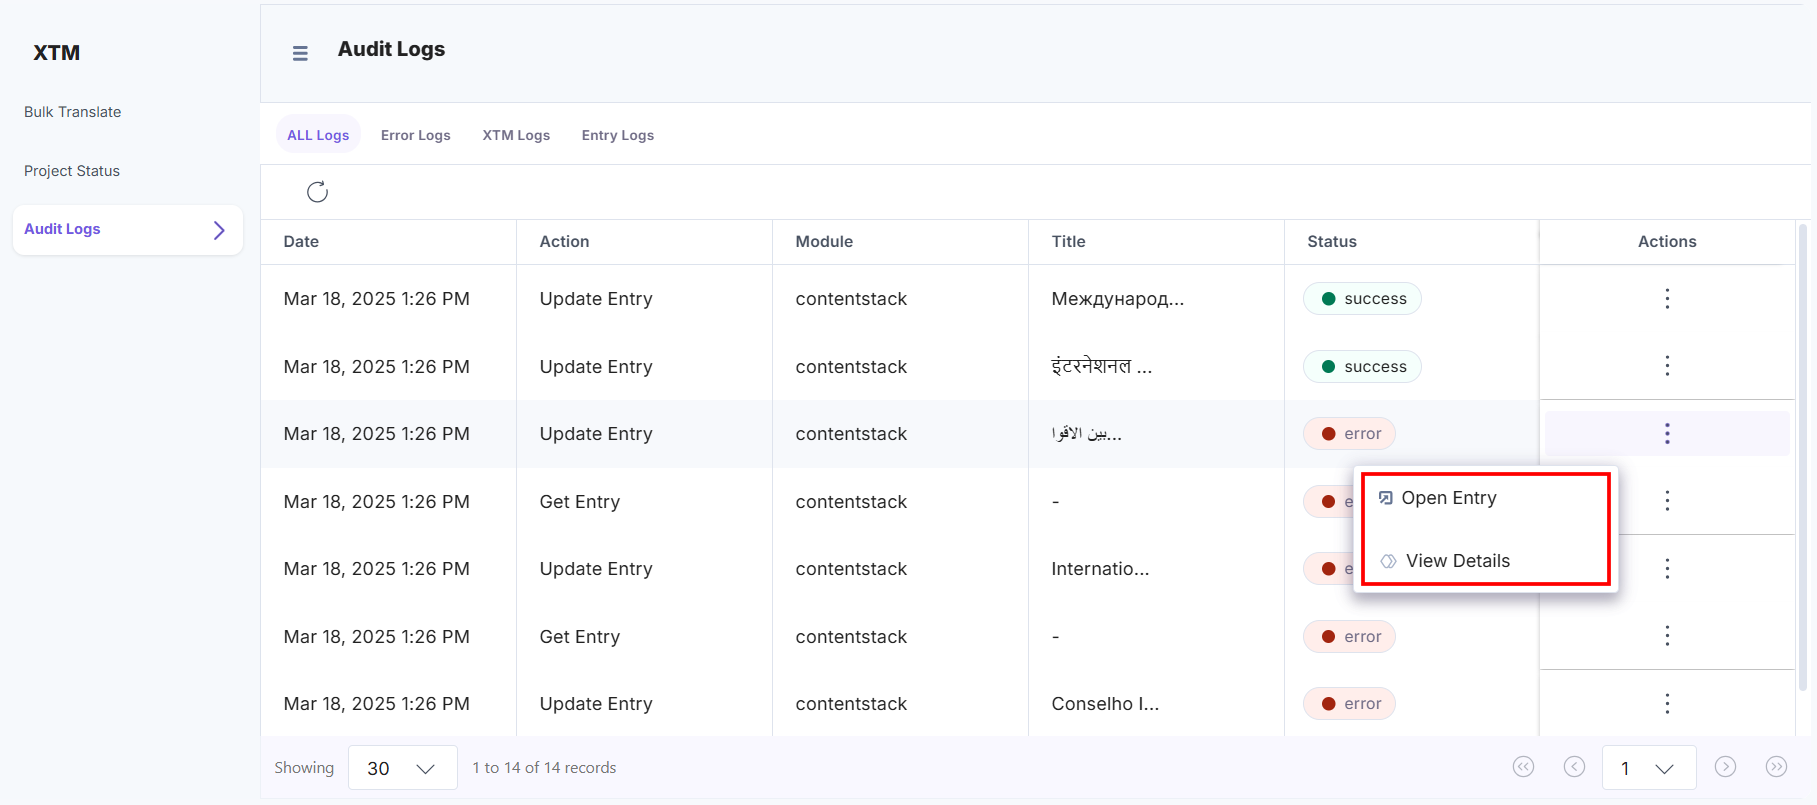Switch to the Entry Logs tab
The width and height of the screenshot is (1817, 805).
618,135
